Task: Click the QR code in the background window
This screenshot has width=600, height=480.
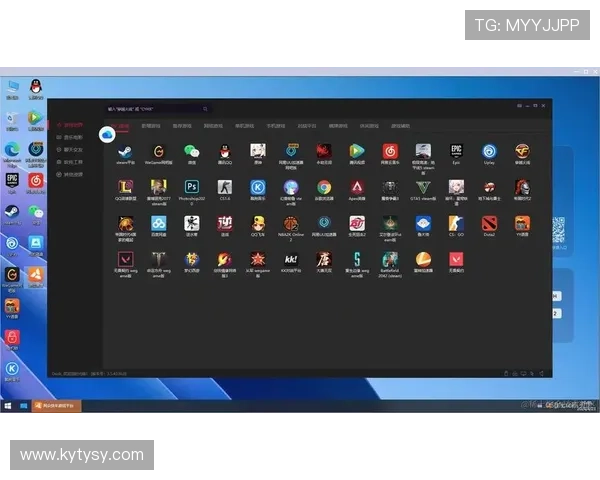Action: click(x=559, y=230)
